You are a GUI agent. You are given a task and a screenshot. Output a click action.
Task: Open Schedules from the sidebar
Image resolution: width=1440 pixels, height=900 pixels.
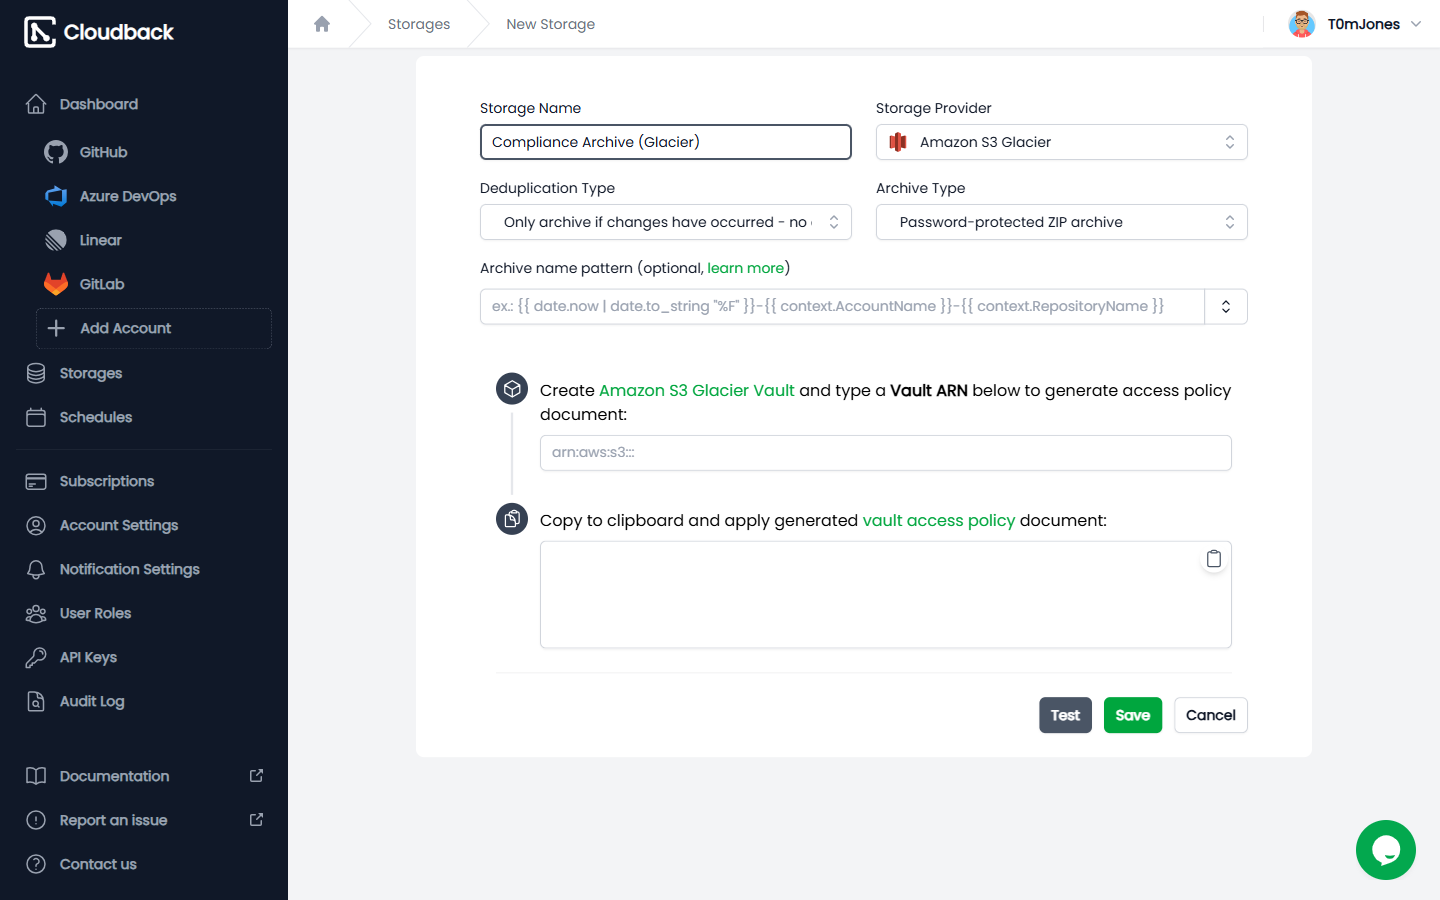pyautogui.click(x=96, y=417)
